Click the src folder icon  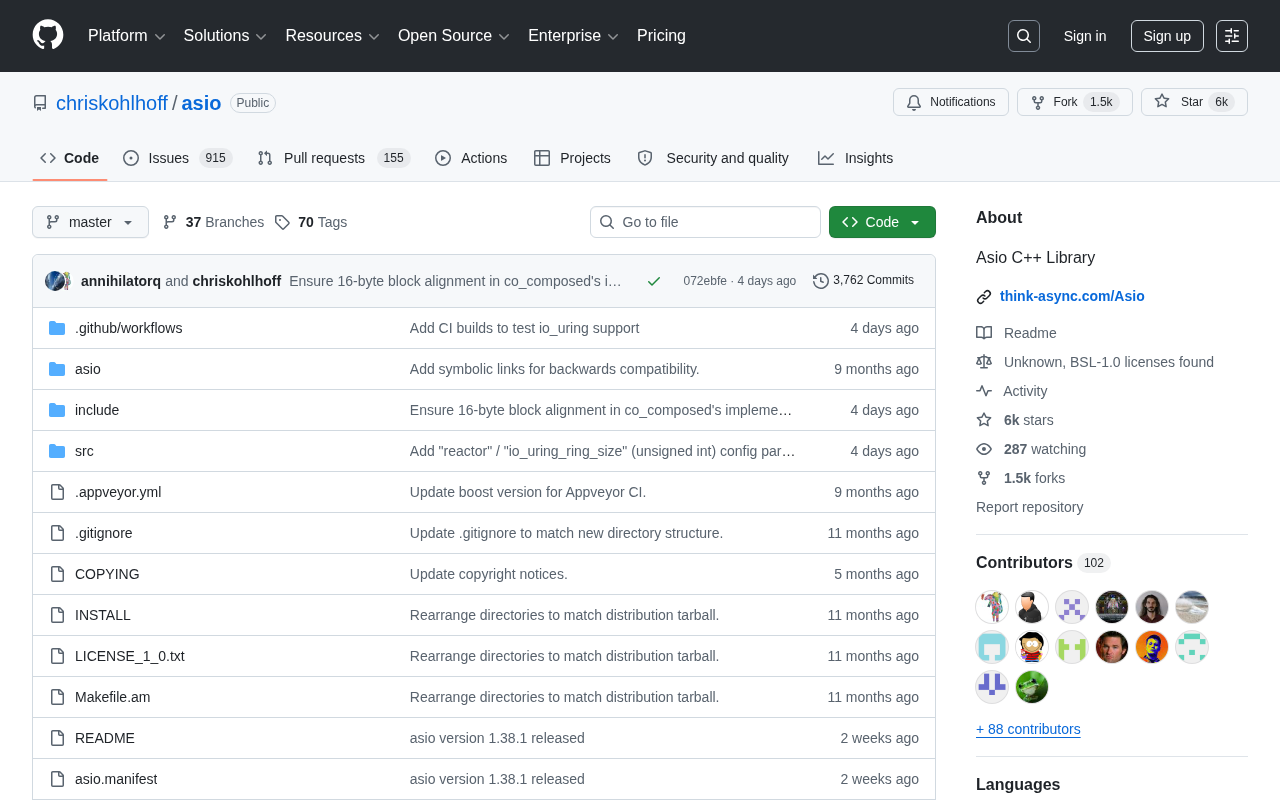pyautogui.click(x=57, y=451)
